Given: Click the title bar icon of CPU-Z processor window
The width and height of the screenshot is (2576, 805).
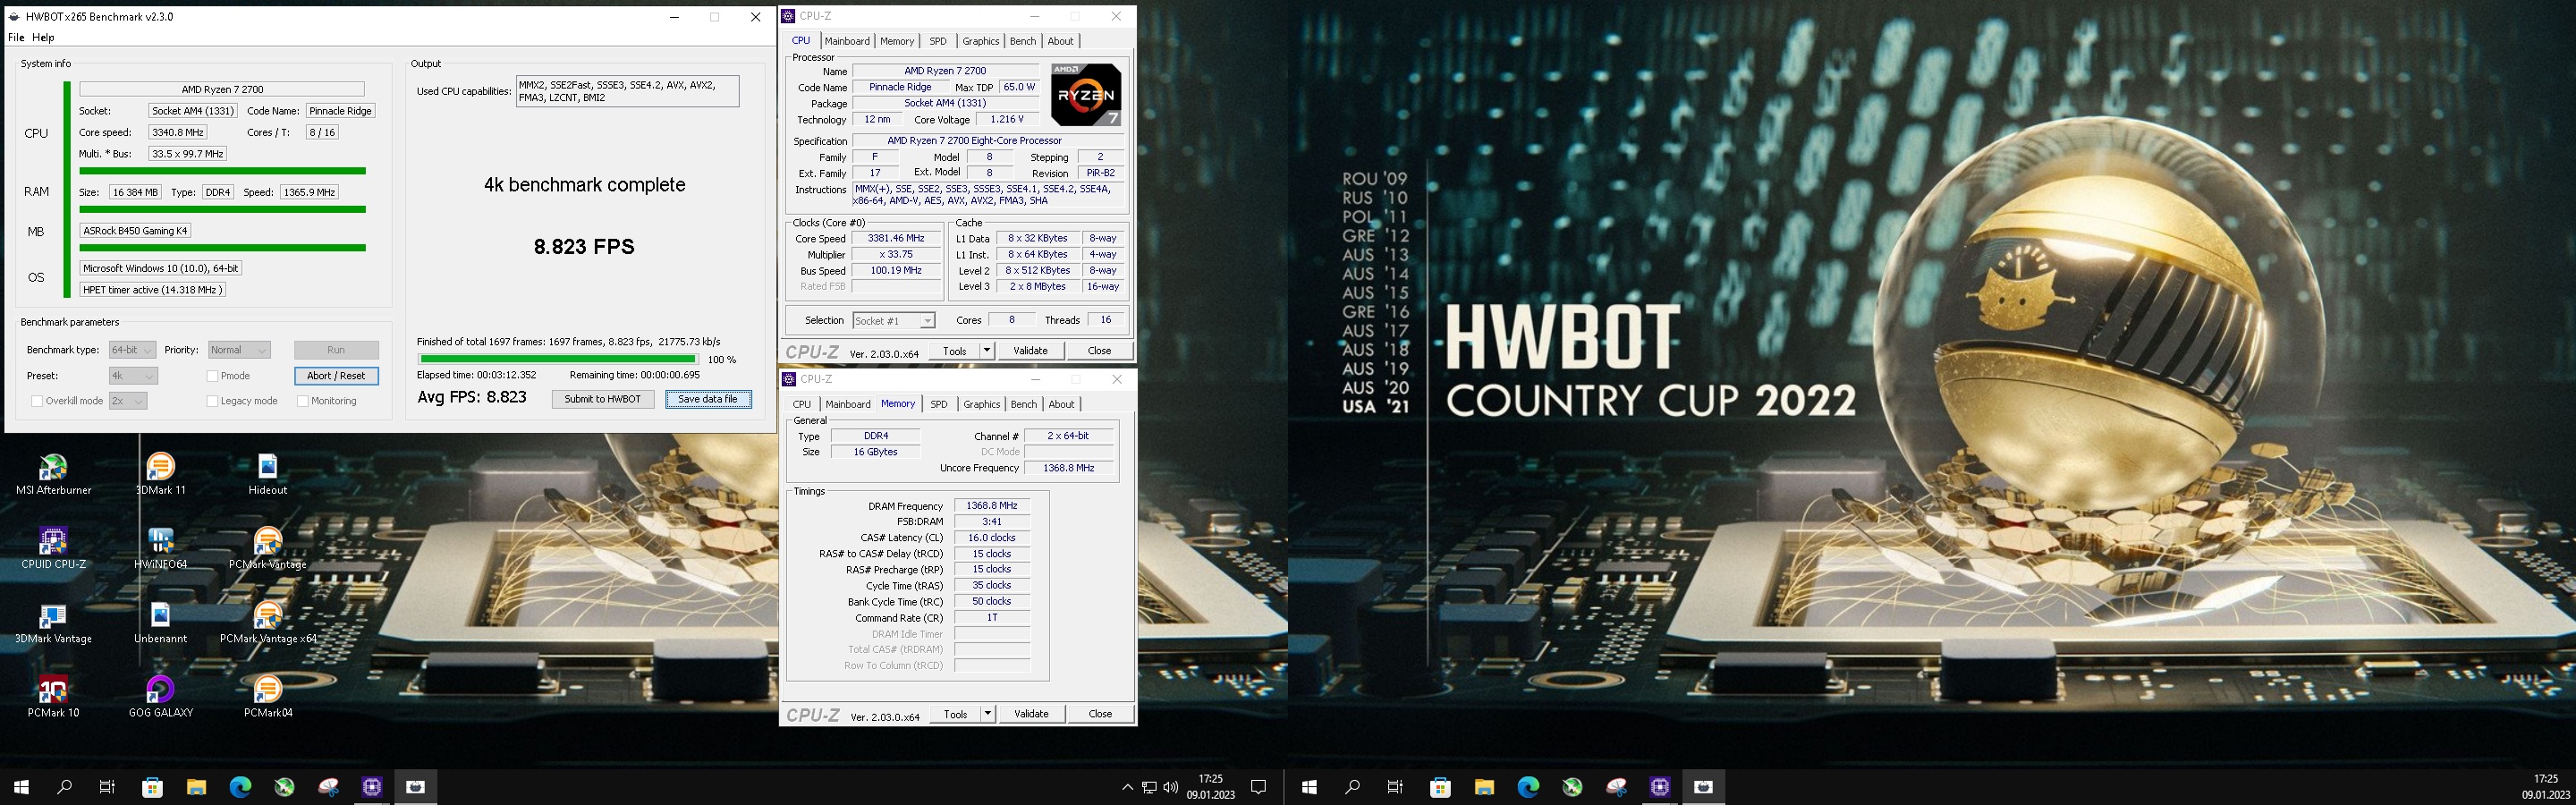Looking at the screenshot, I should [789, 16].
